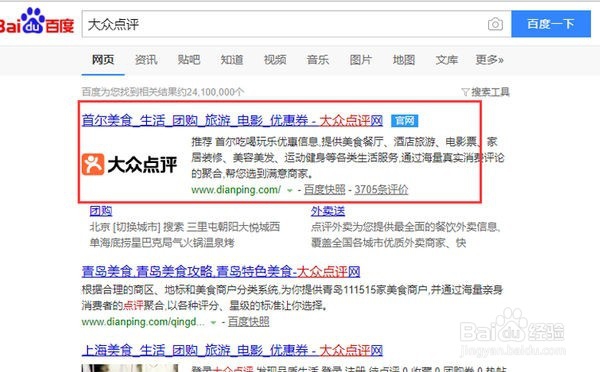Click the 百度一下 search button
The height and width of the screenshot is (372, 600).
(551, 24)
